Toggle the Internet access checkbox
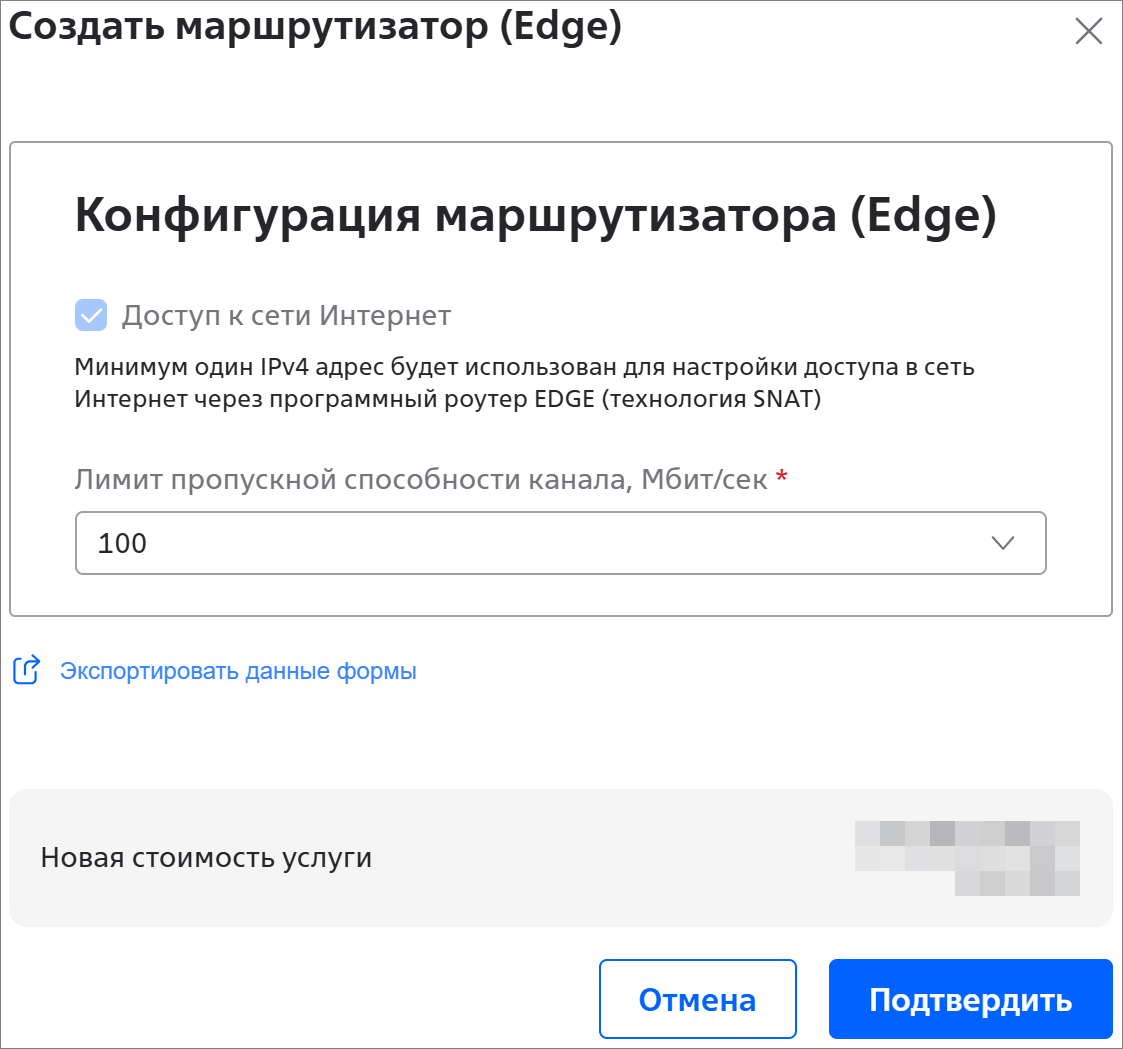This screenshot has height=1049, width=1123. 91,316
